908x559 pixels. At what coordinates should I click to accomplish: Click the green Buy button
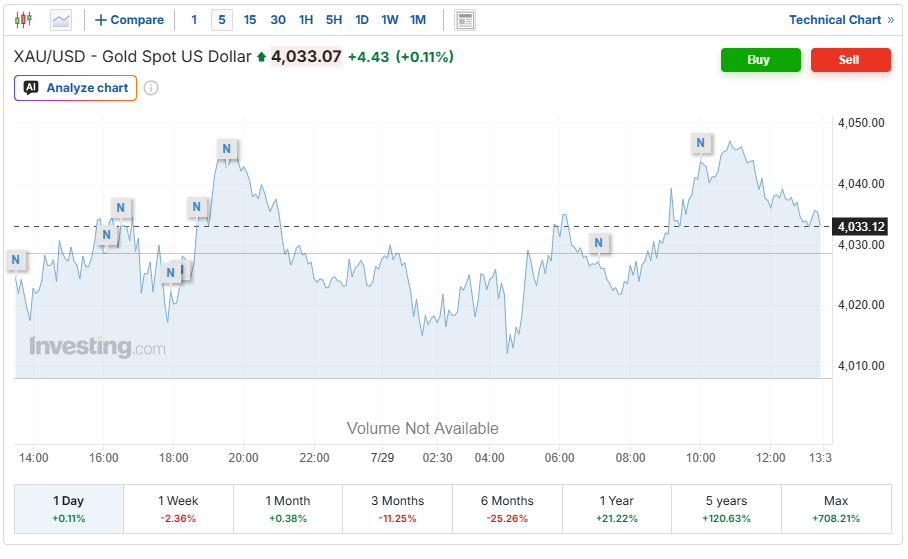pyautogui.click(x=760, y=60)
